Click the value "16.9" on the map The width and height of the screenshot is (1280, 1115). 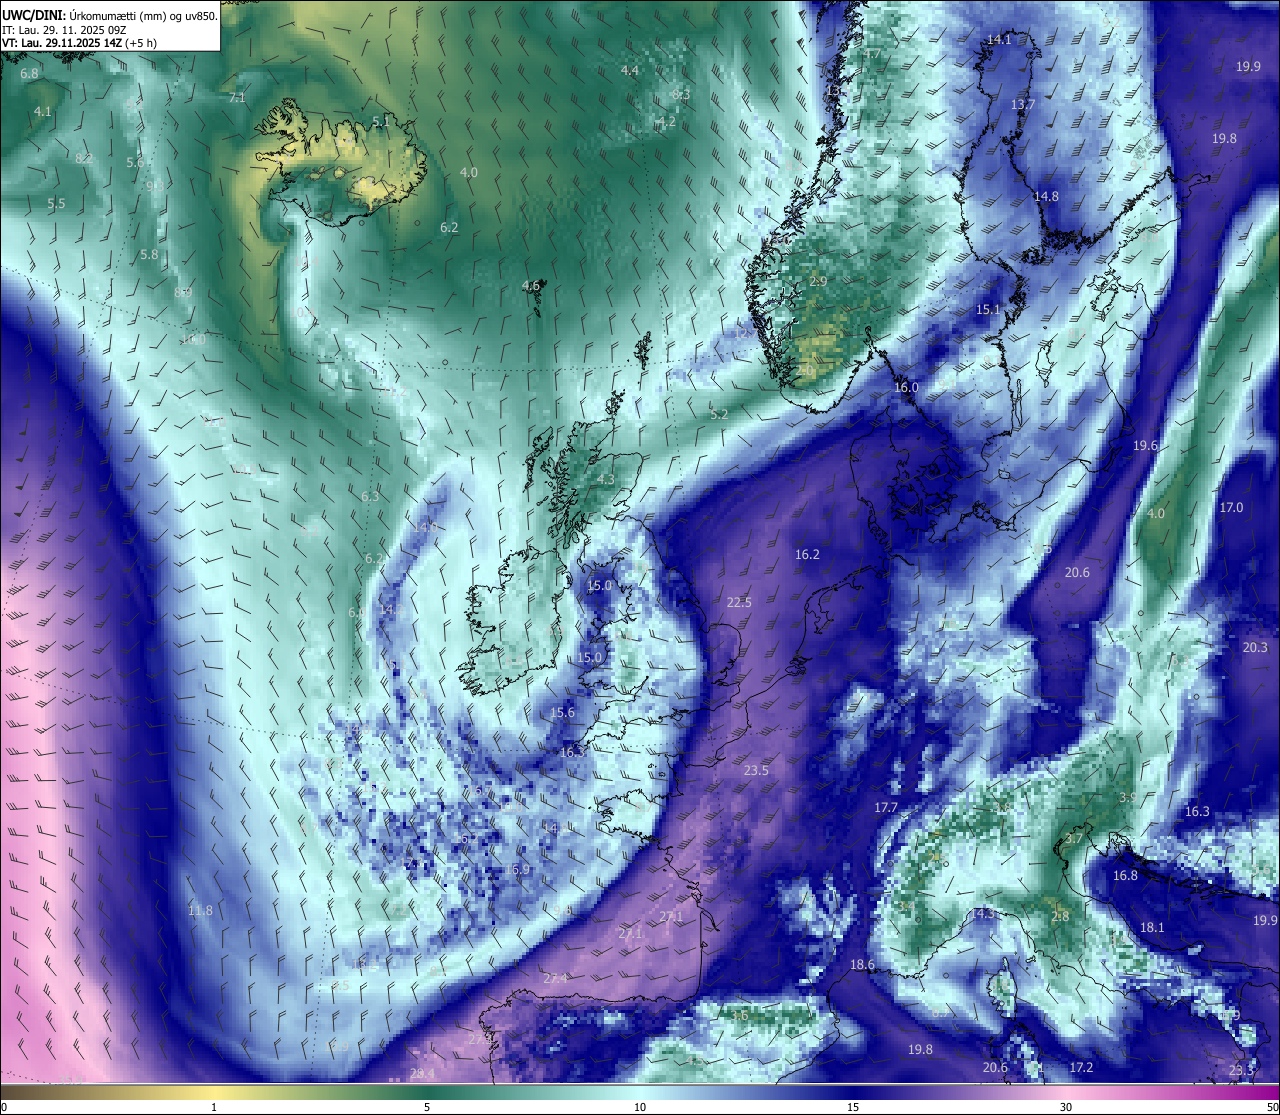517,870
